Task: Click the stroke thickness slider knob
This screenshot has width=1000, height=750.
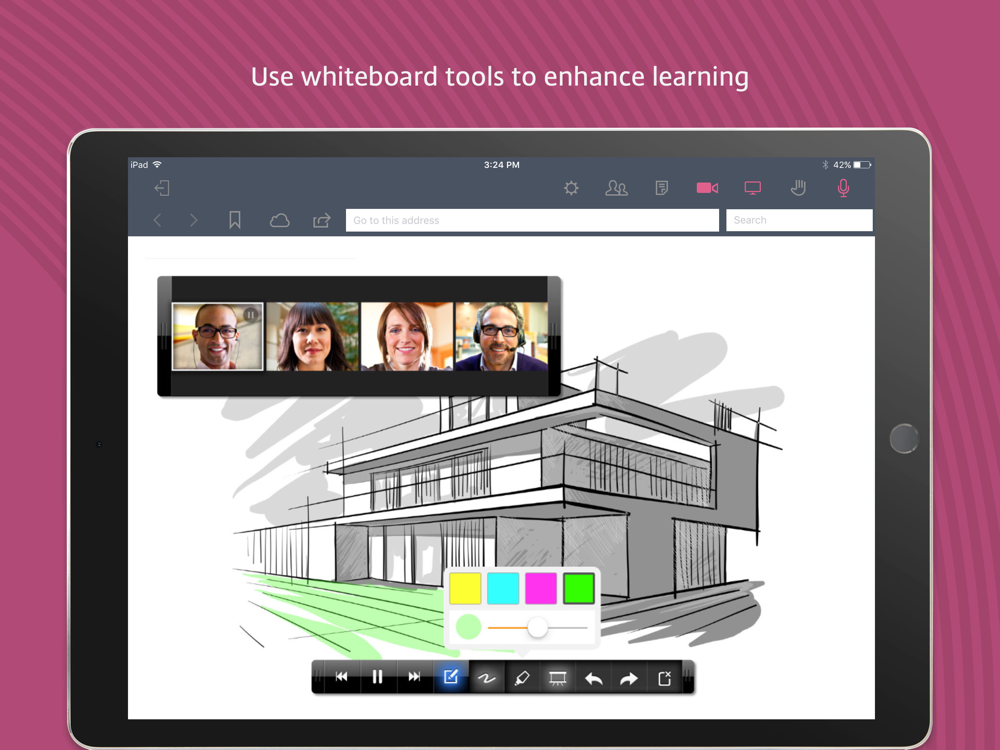Action: pyautogui.click(x=538, y=628)
